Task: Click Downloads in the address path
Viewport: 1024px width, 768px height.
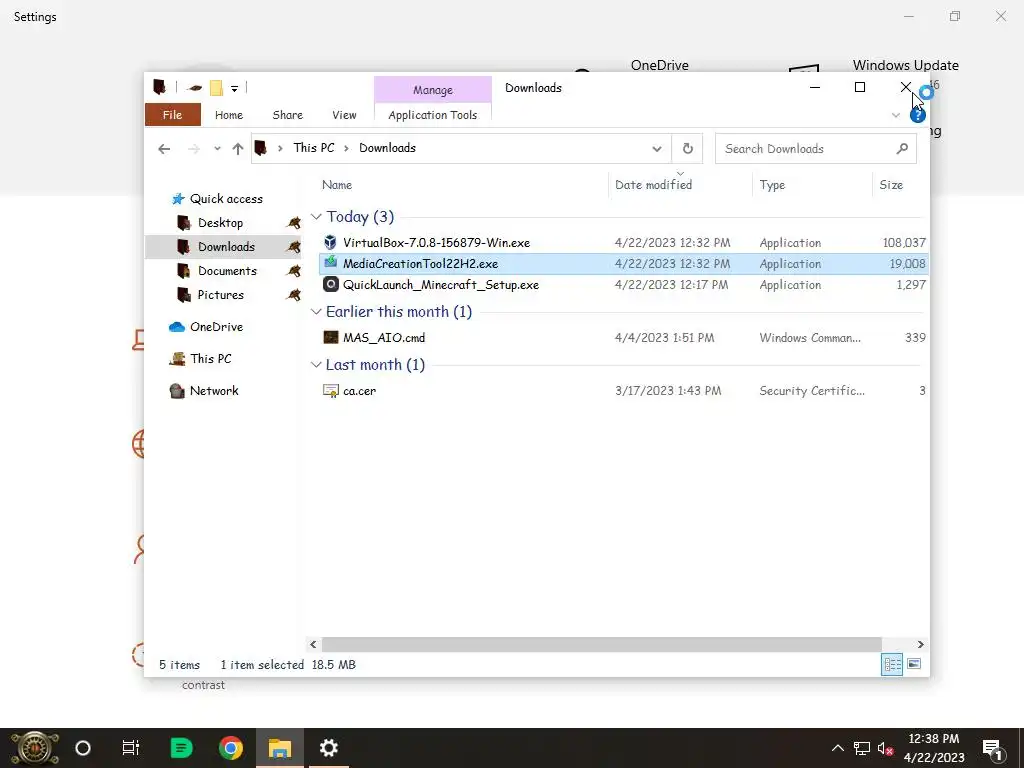Action: coord(387,148)
